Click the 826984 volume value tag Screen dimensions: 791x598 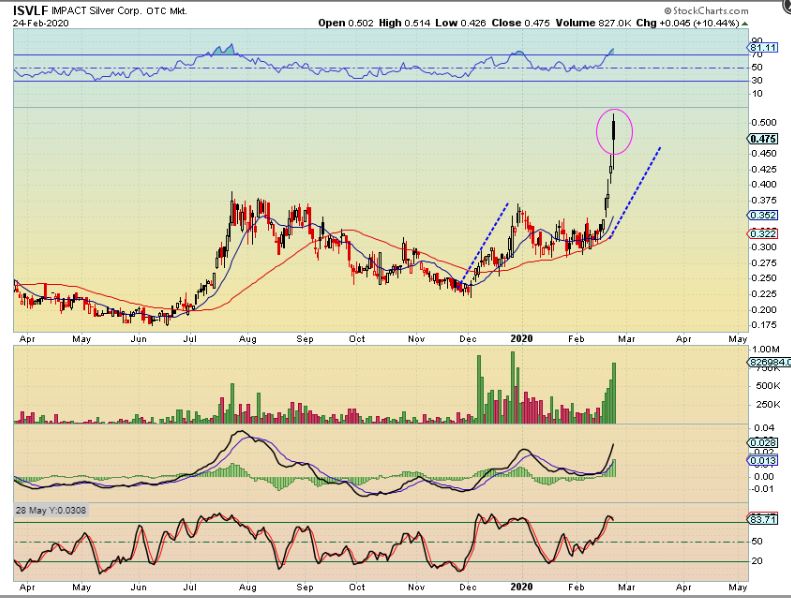(x=769, y=362)
